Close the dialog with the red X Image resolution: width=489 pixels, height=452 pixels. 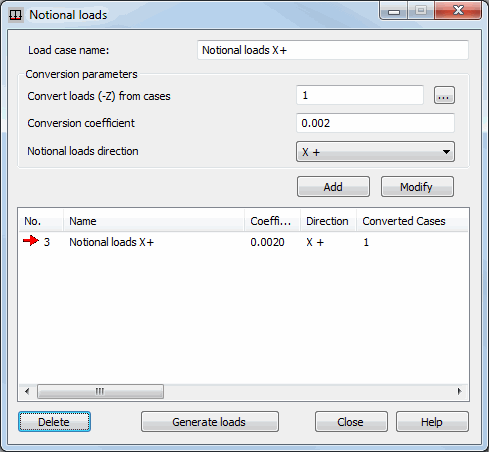coord(458,11)
